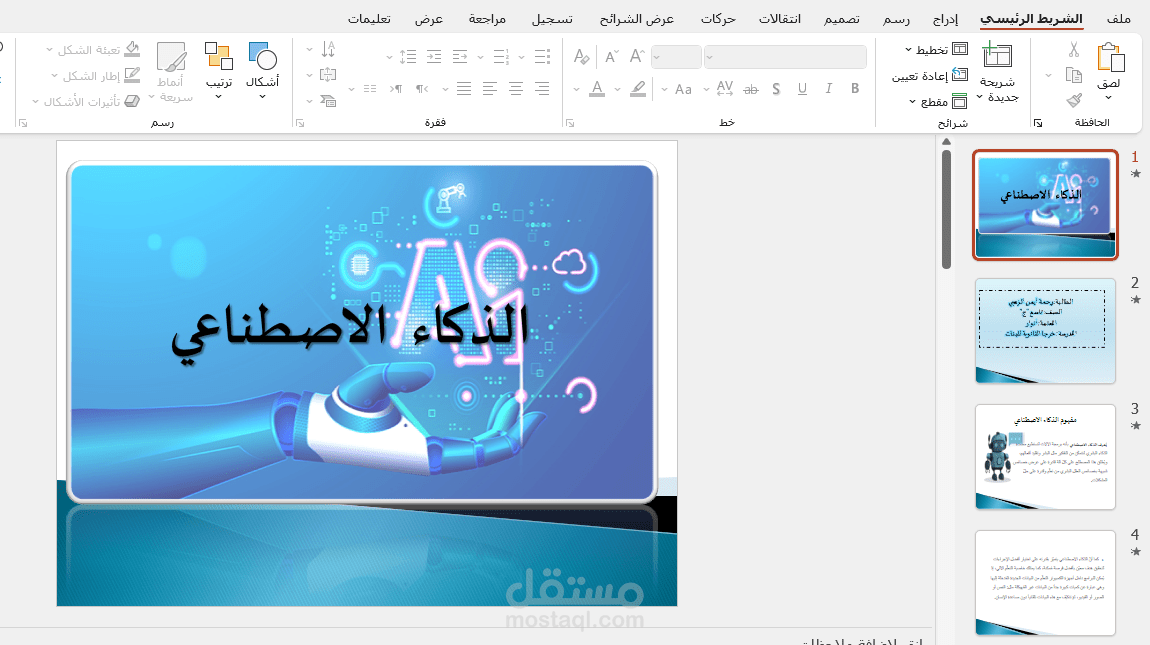Switch to the Review (مراجعة) tab

click(488, 18)
